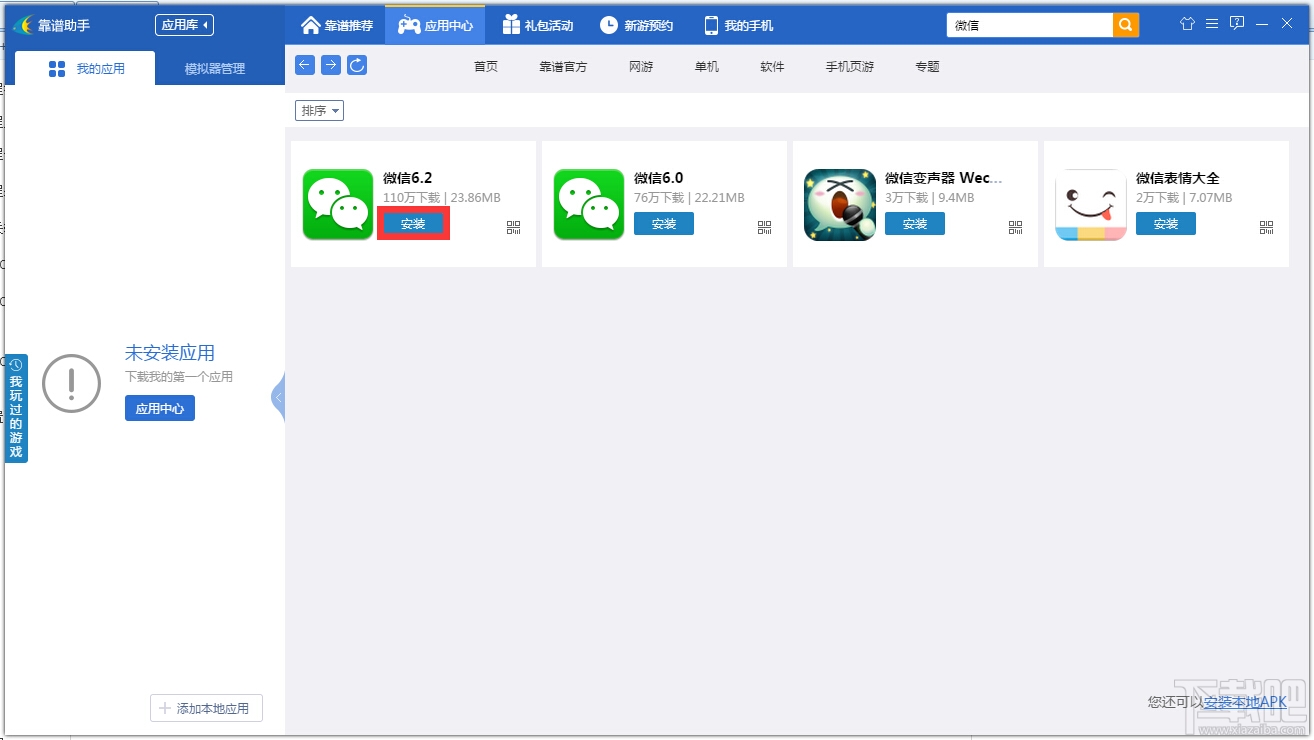This screenshot has height=740, width=1314.
Task: Click the 微信6.0 app icon
Action: tap(588, 203)
